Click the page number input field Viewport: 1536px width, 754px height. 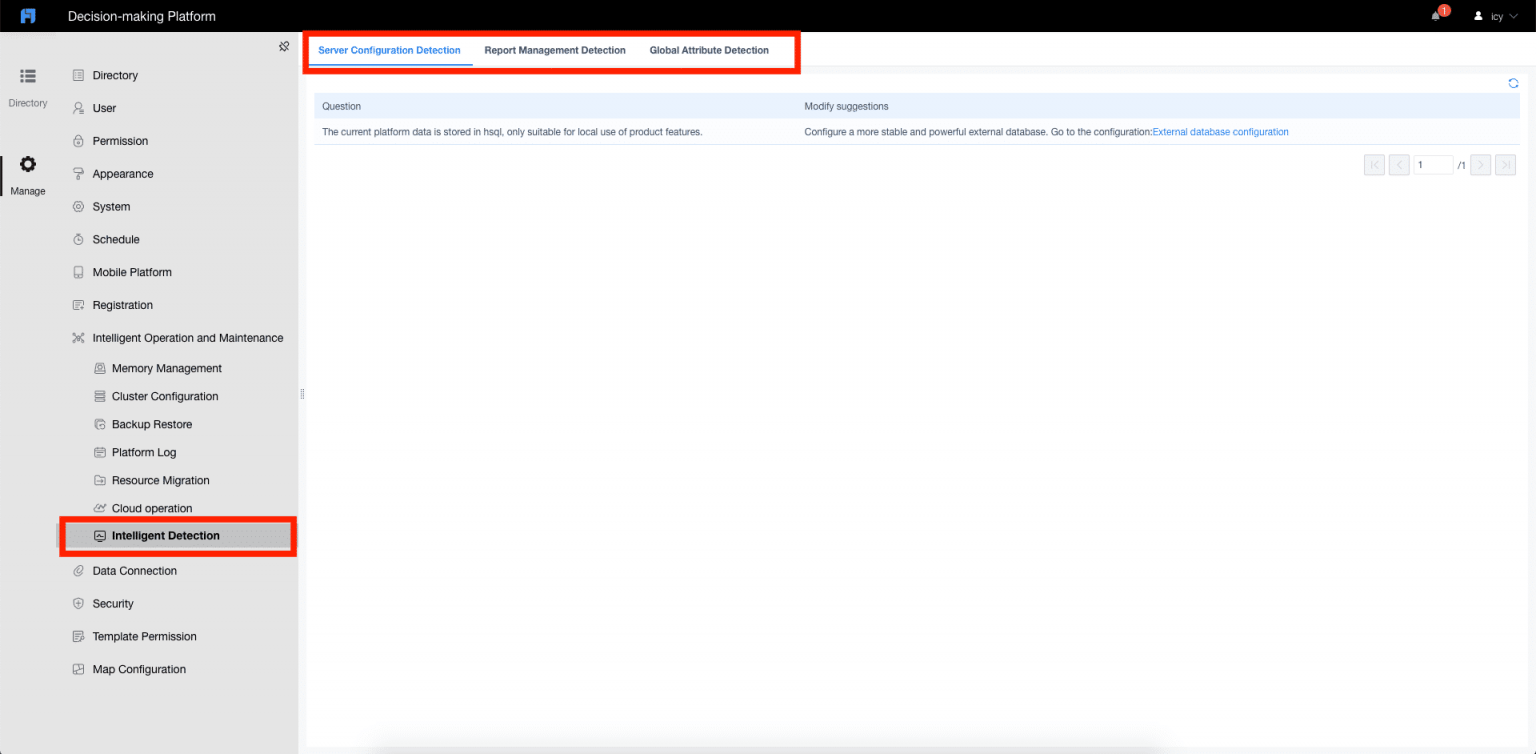click(x=1433, y=164)
